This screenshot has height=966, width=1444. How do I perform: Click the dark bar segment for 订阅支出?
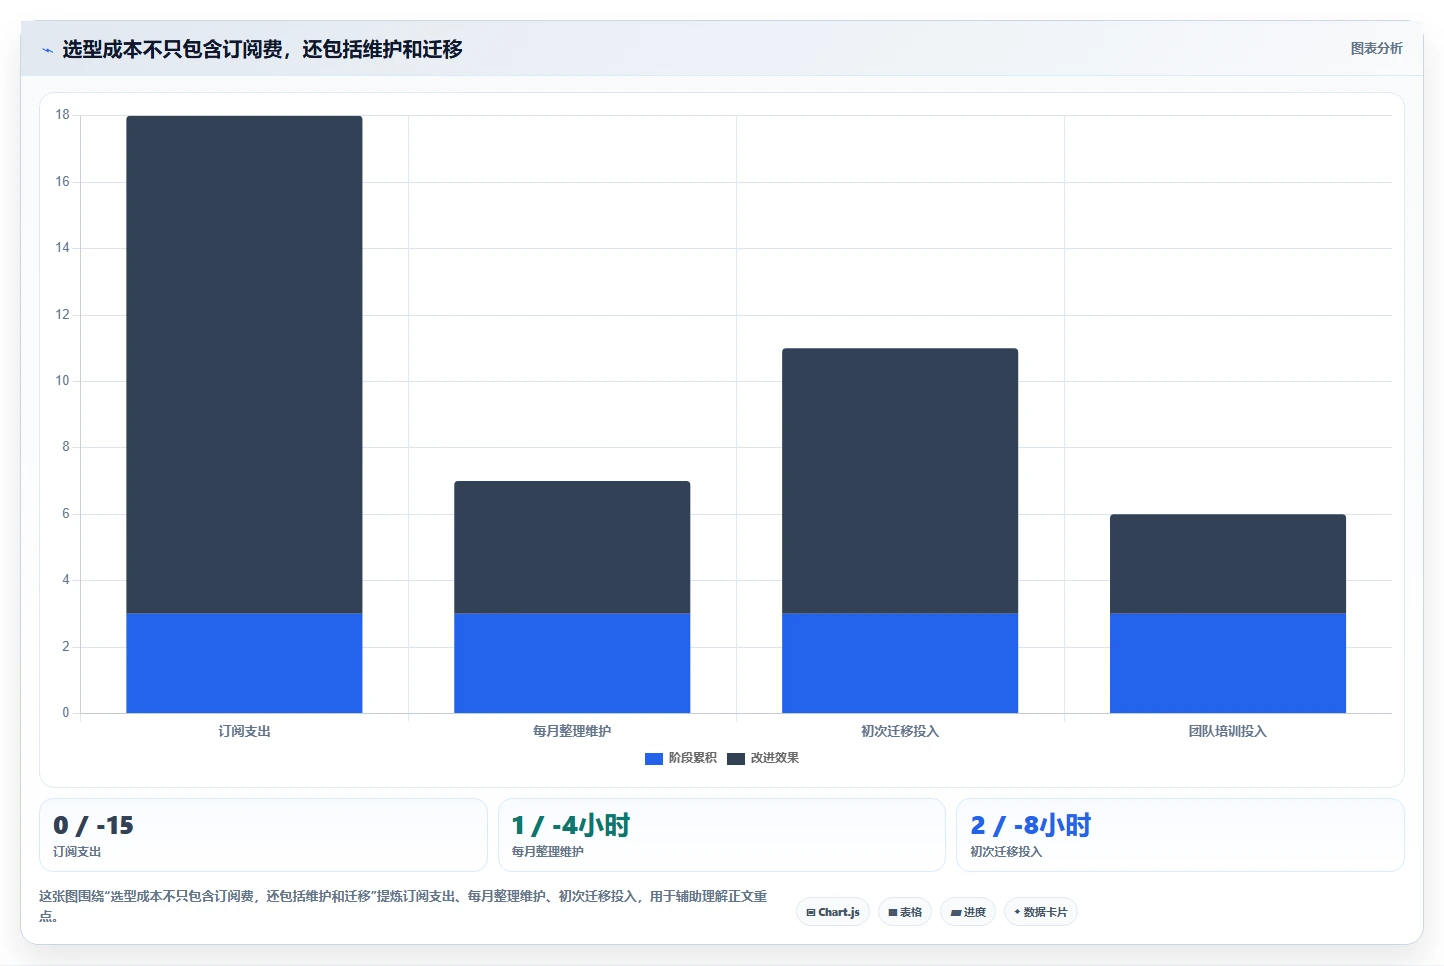244,364
